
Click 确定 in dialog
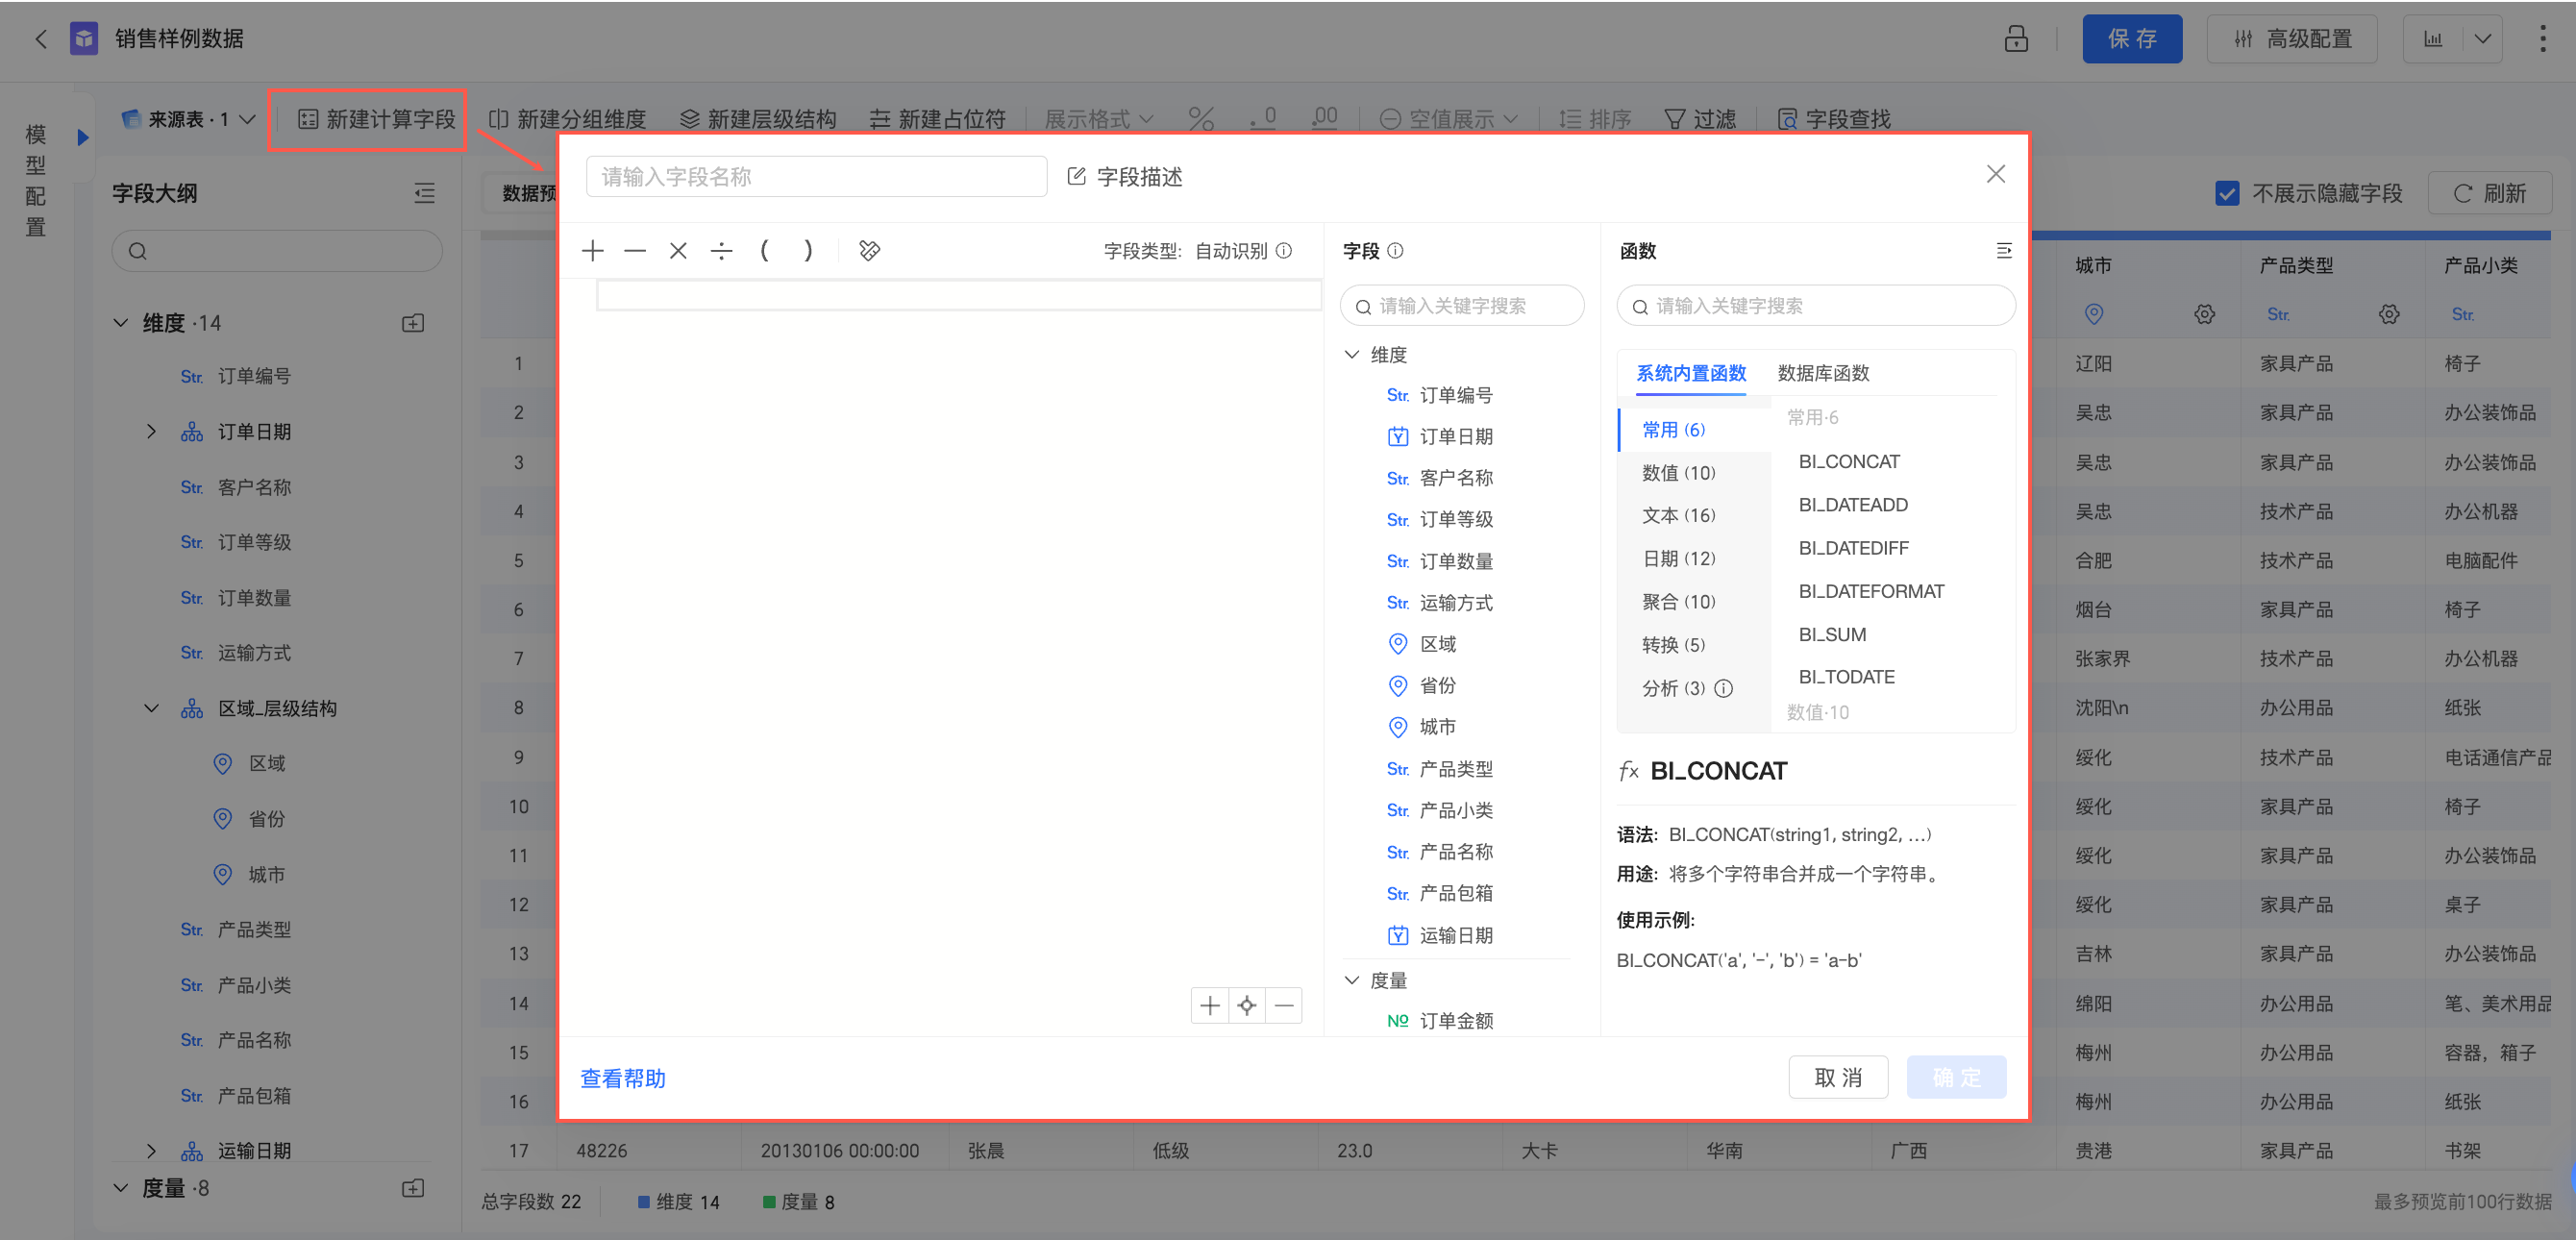1956,1077
